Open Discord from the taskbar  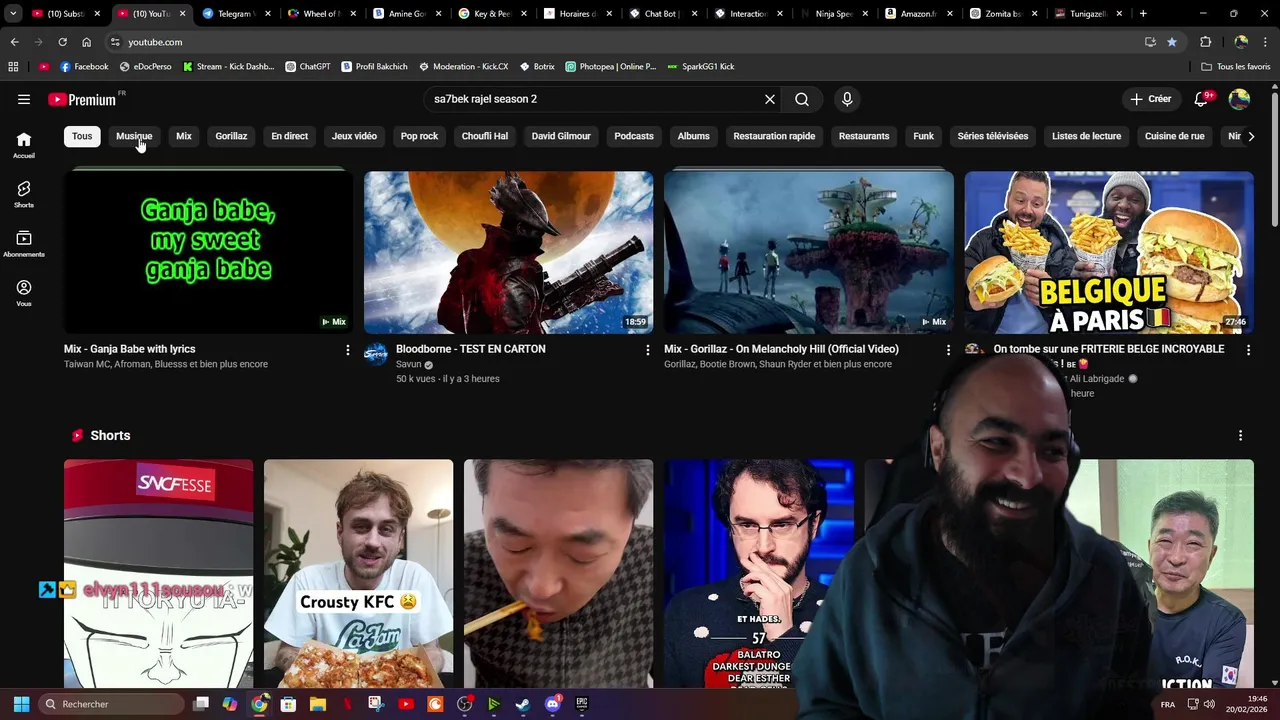(553, 704)
